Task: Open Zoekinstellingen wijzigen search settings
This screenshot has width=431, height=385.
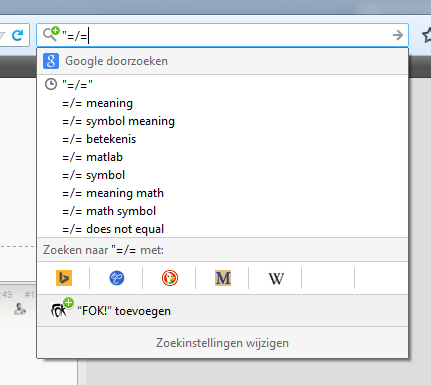Action: click(222, 343)
